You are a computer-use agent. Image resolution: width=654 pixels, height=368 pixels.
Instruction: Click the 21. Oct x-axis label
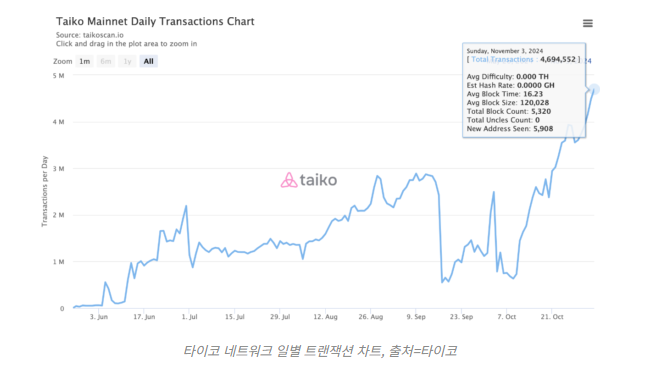point(552,317)
